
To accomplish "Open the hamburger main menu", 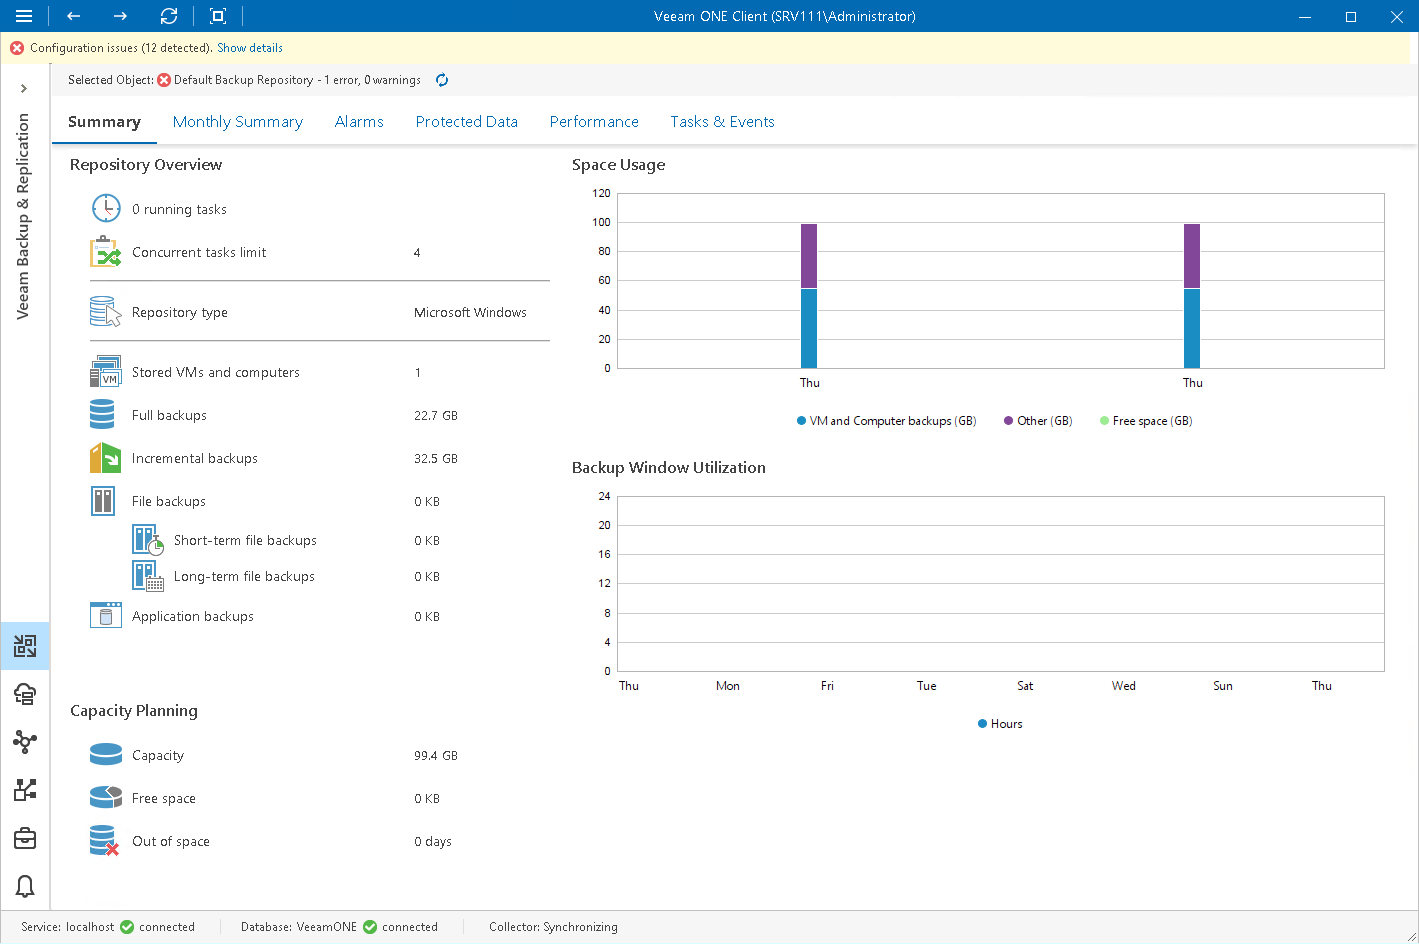I will pos(24,16).
